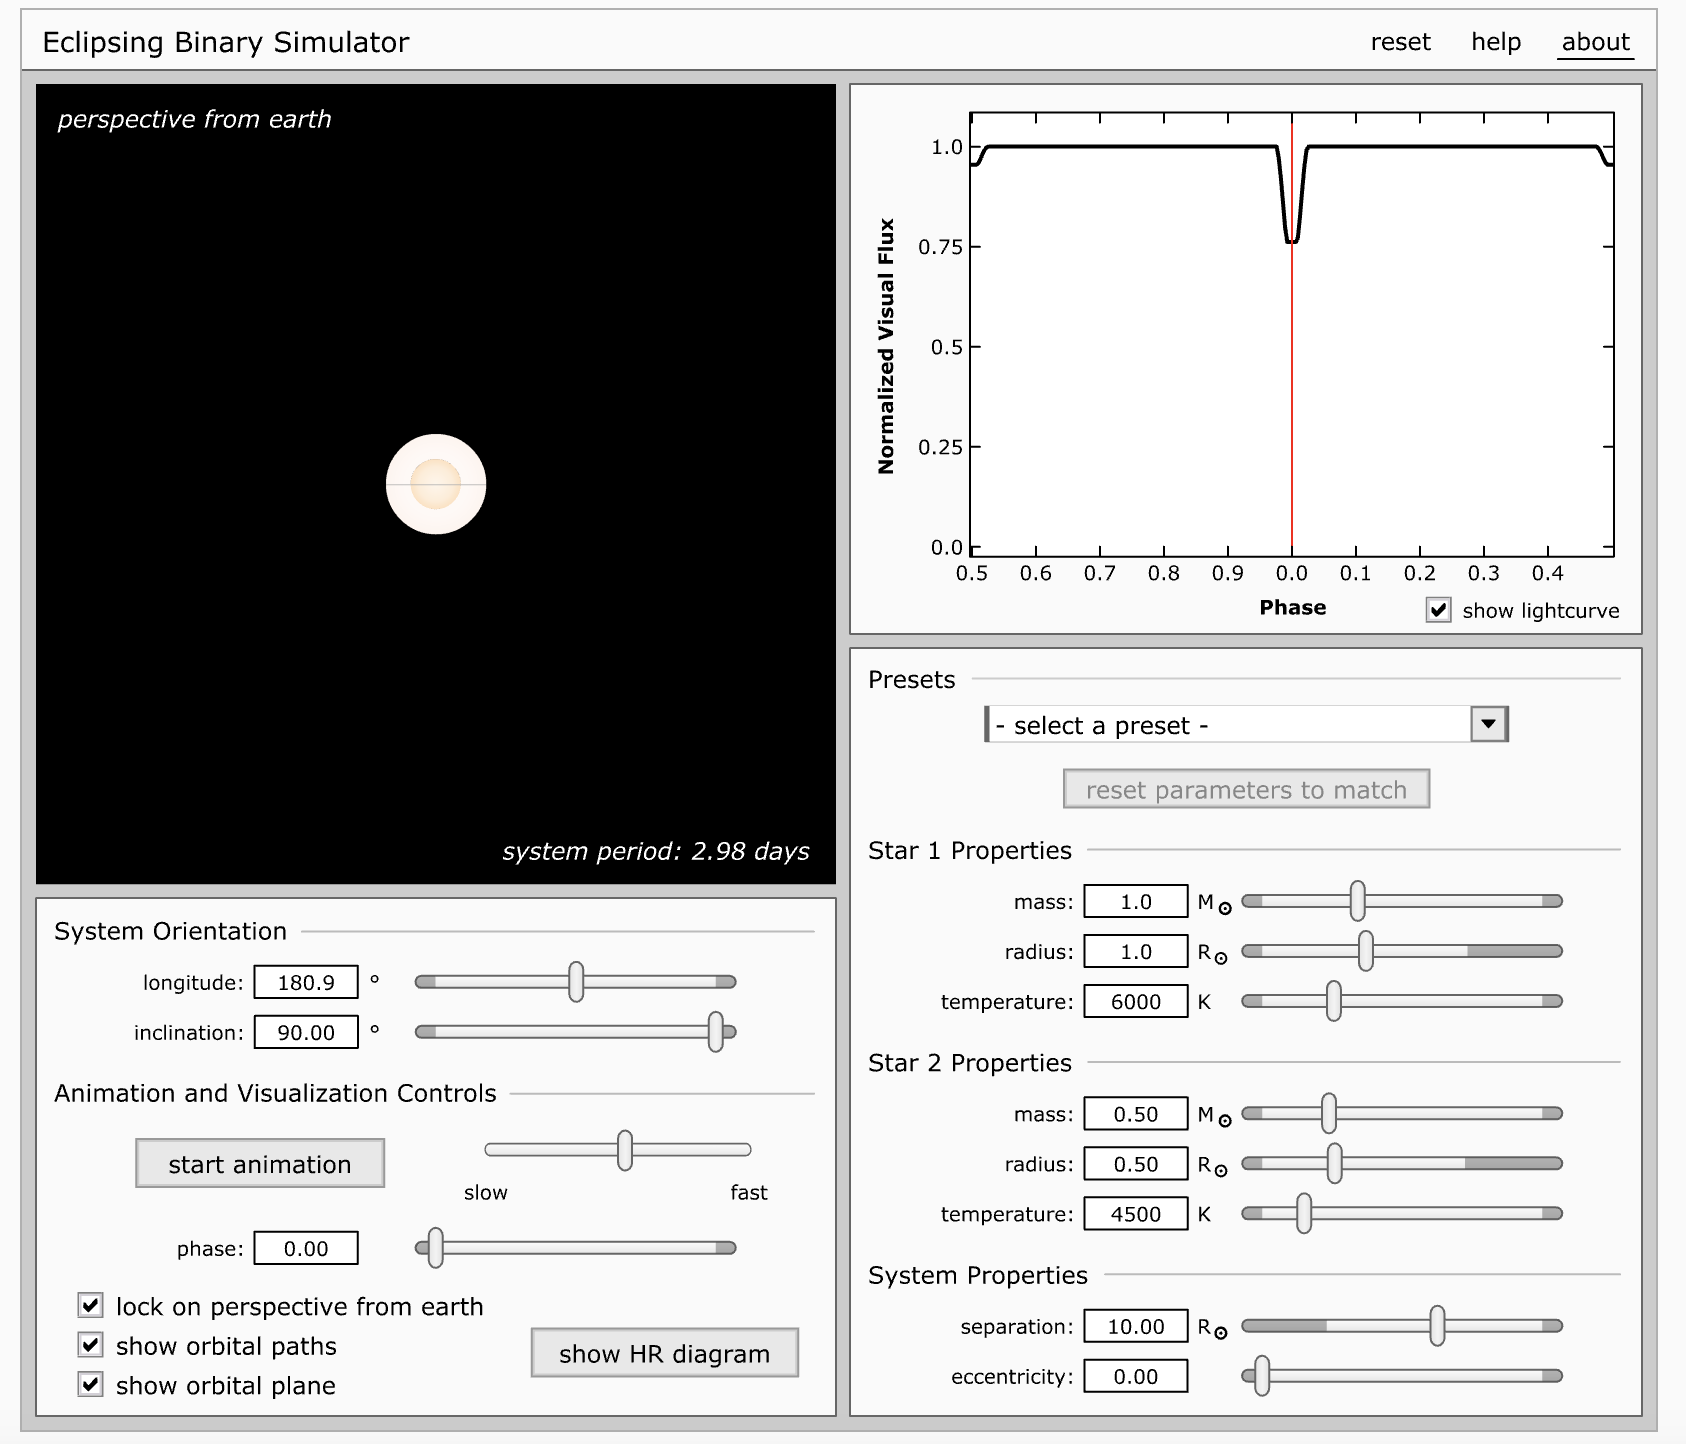Click the separation input field
The height and width of the screenshot is (1444, 1686).
[1136, 1326]
